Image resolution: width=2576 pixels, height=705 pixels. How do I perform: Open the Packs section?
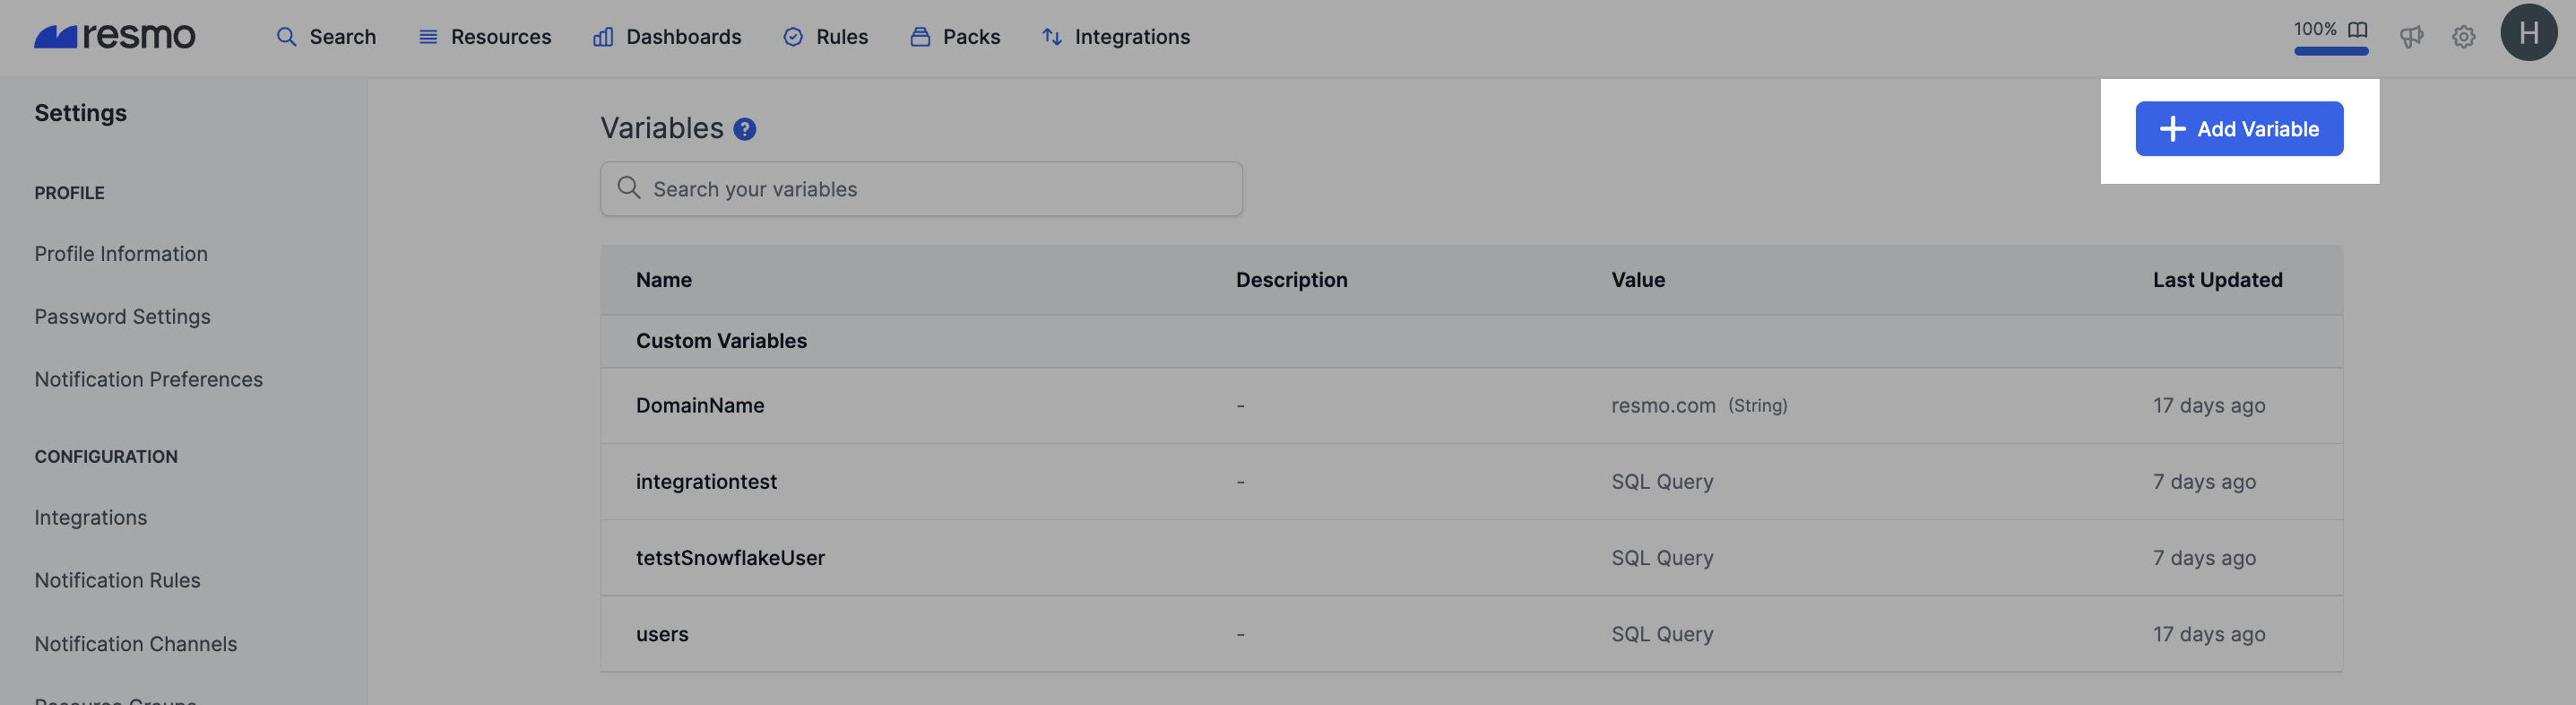954,37
